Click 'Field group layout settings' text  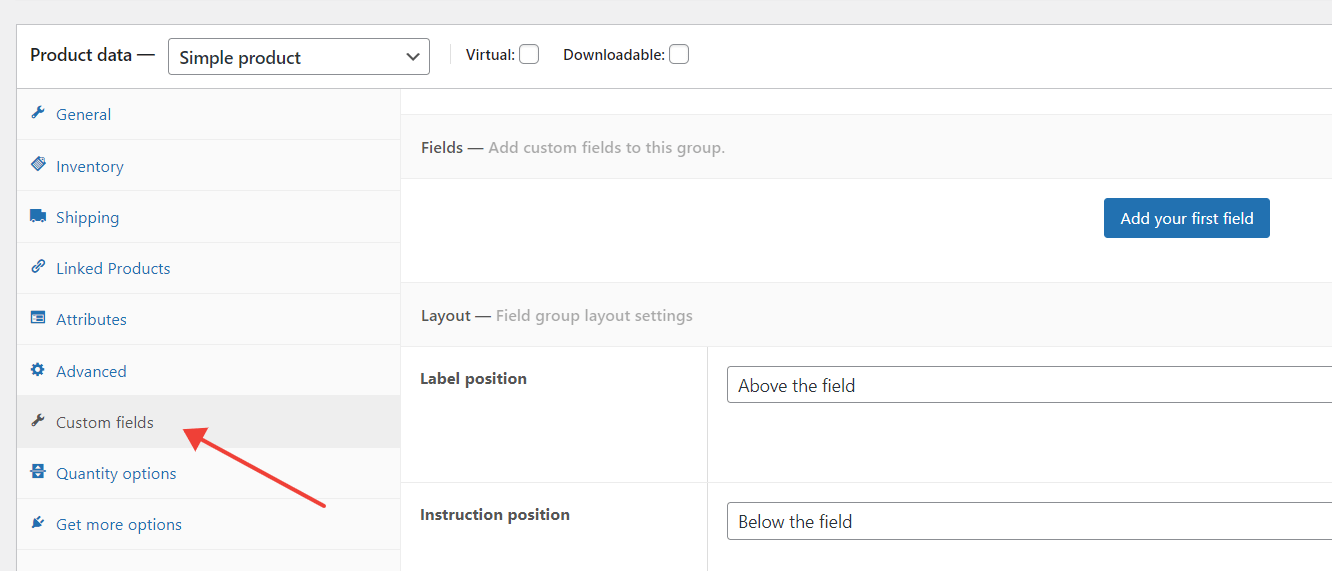(594, 315)
